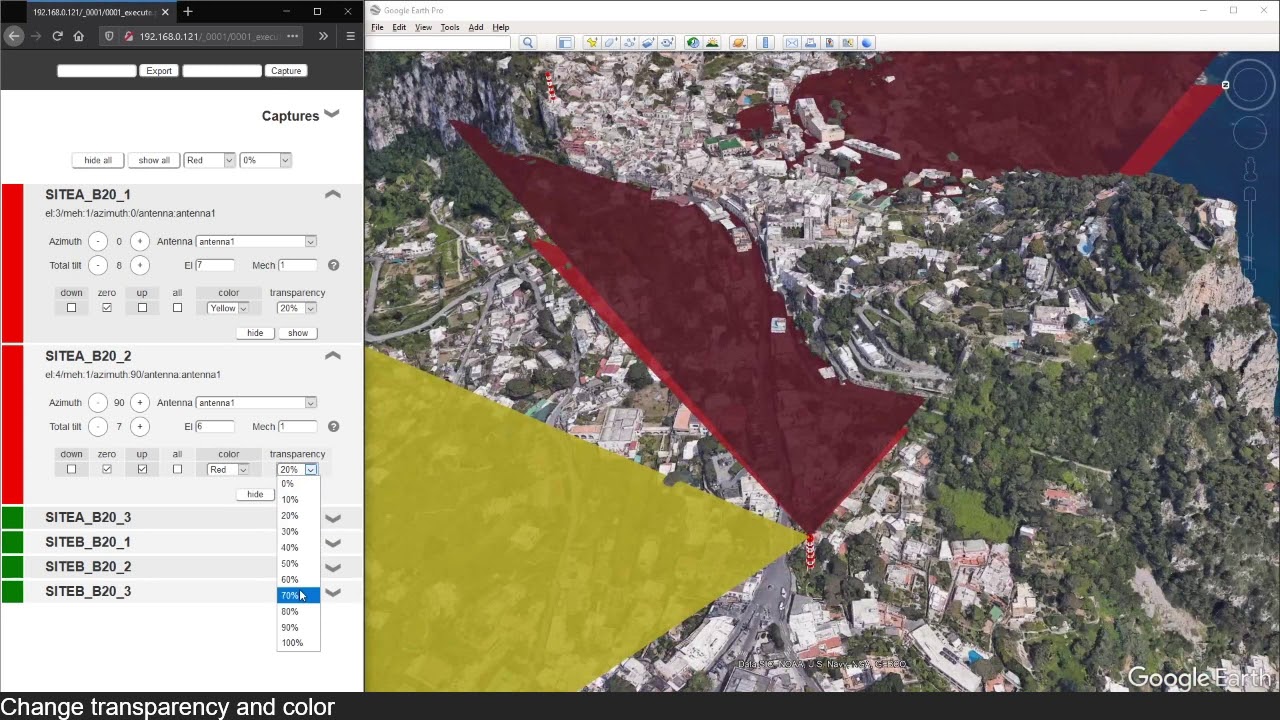Open the Edit menu in Google Earth
This screenshot has width=1280, height=720.
399,27
